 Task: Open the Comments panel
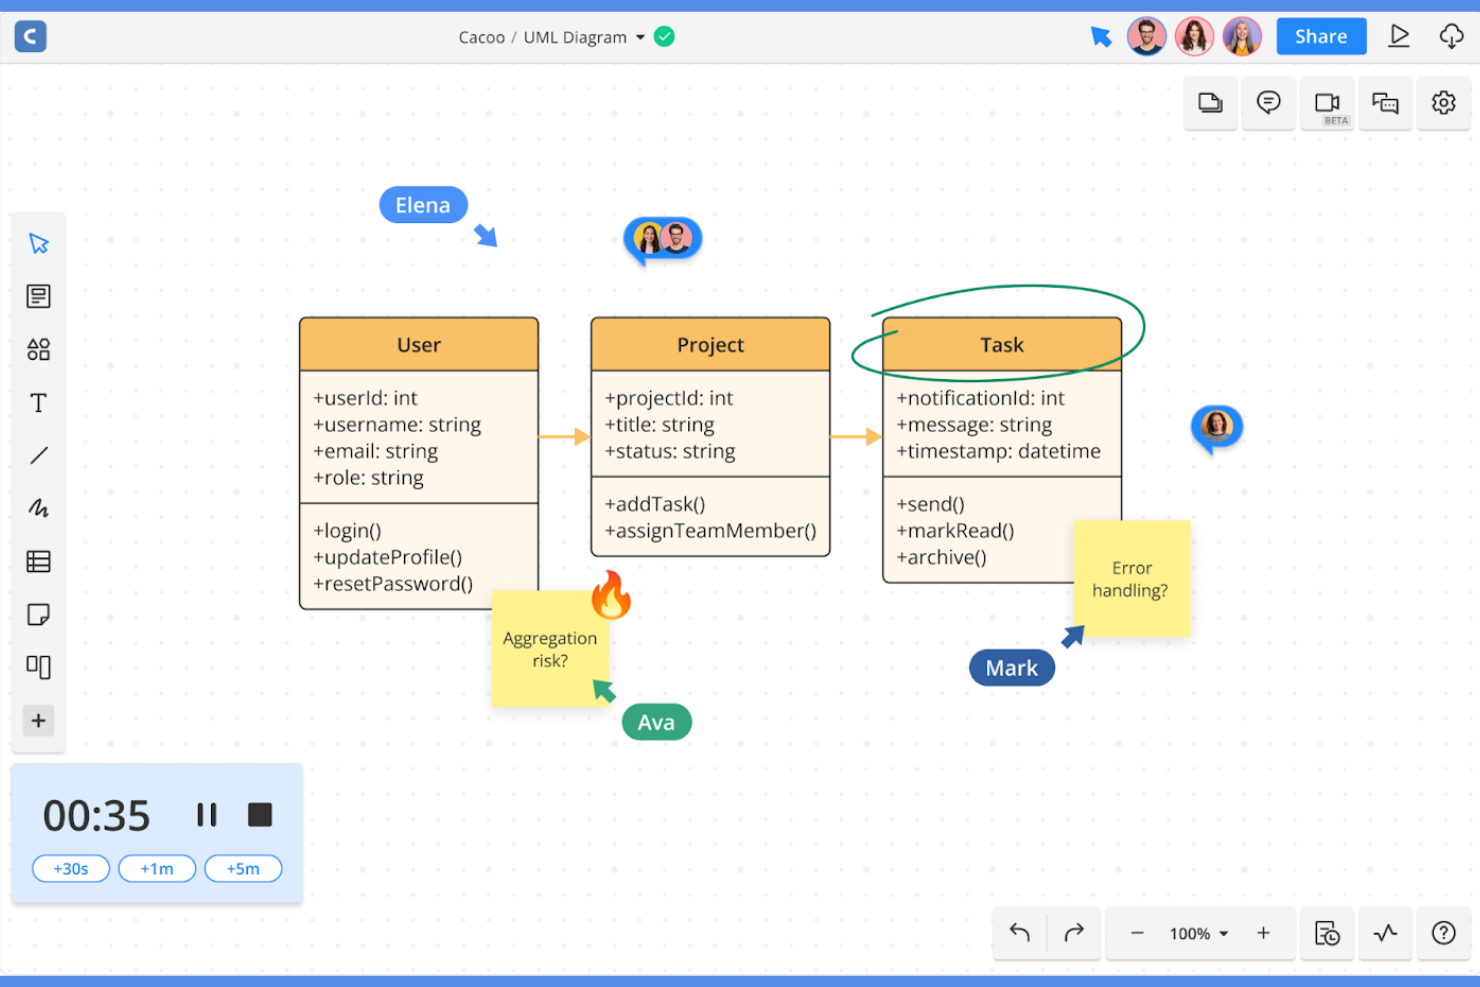coord(1268,102)
